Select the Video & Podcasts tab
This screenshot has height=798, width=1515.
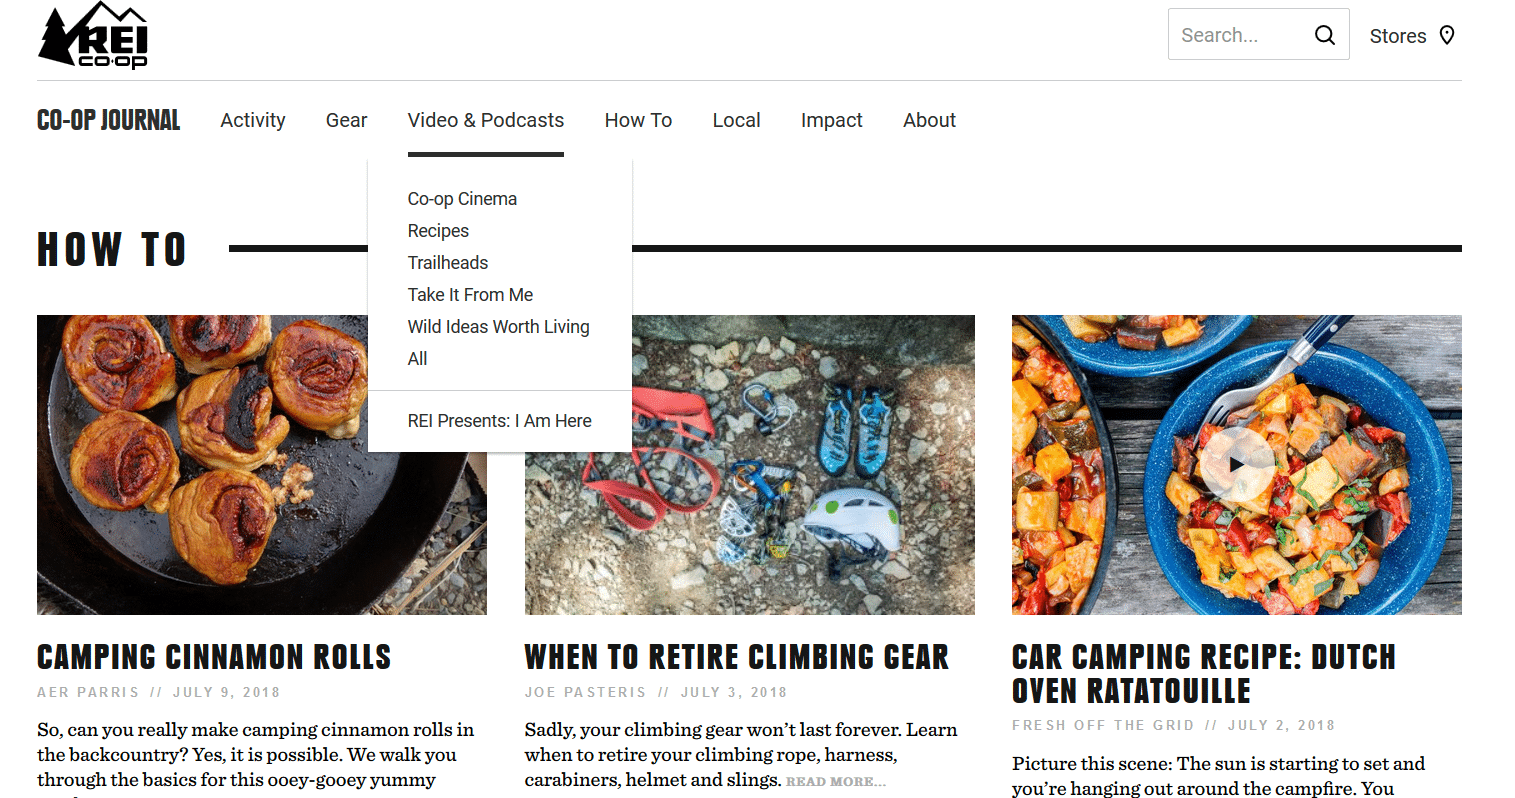[x=486, y=120]
